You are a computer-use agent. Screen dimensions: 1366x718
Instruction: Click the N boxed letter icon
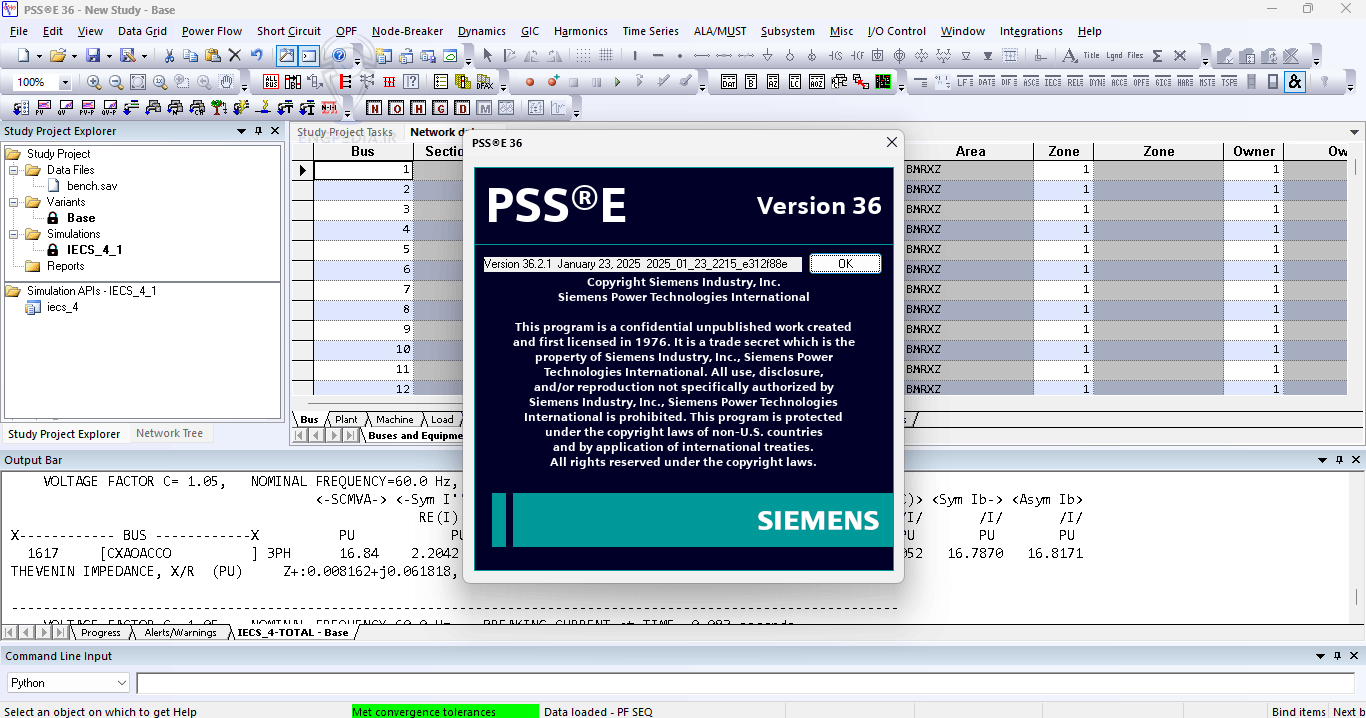374,108
